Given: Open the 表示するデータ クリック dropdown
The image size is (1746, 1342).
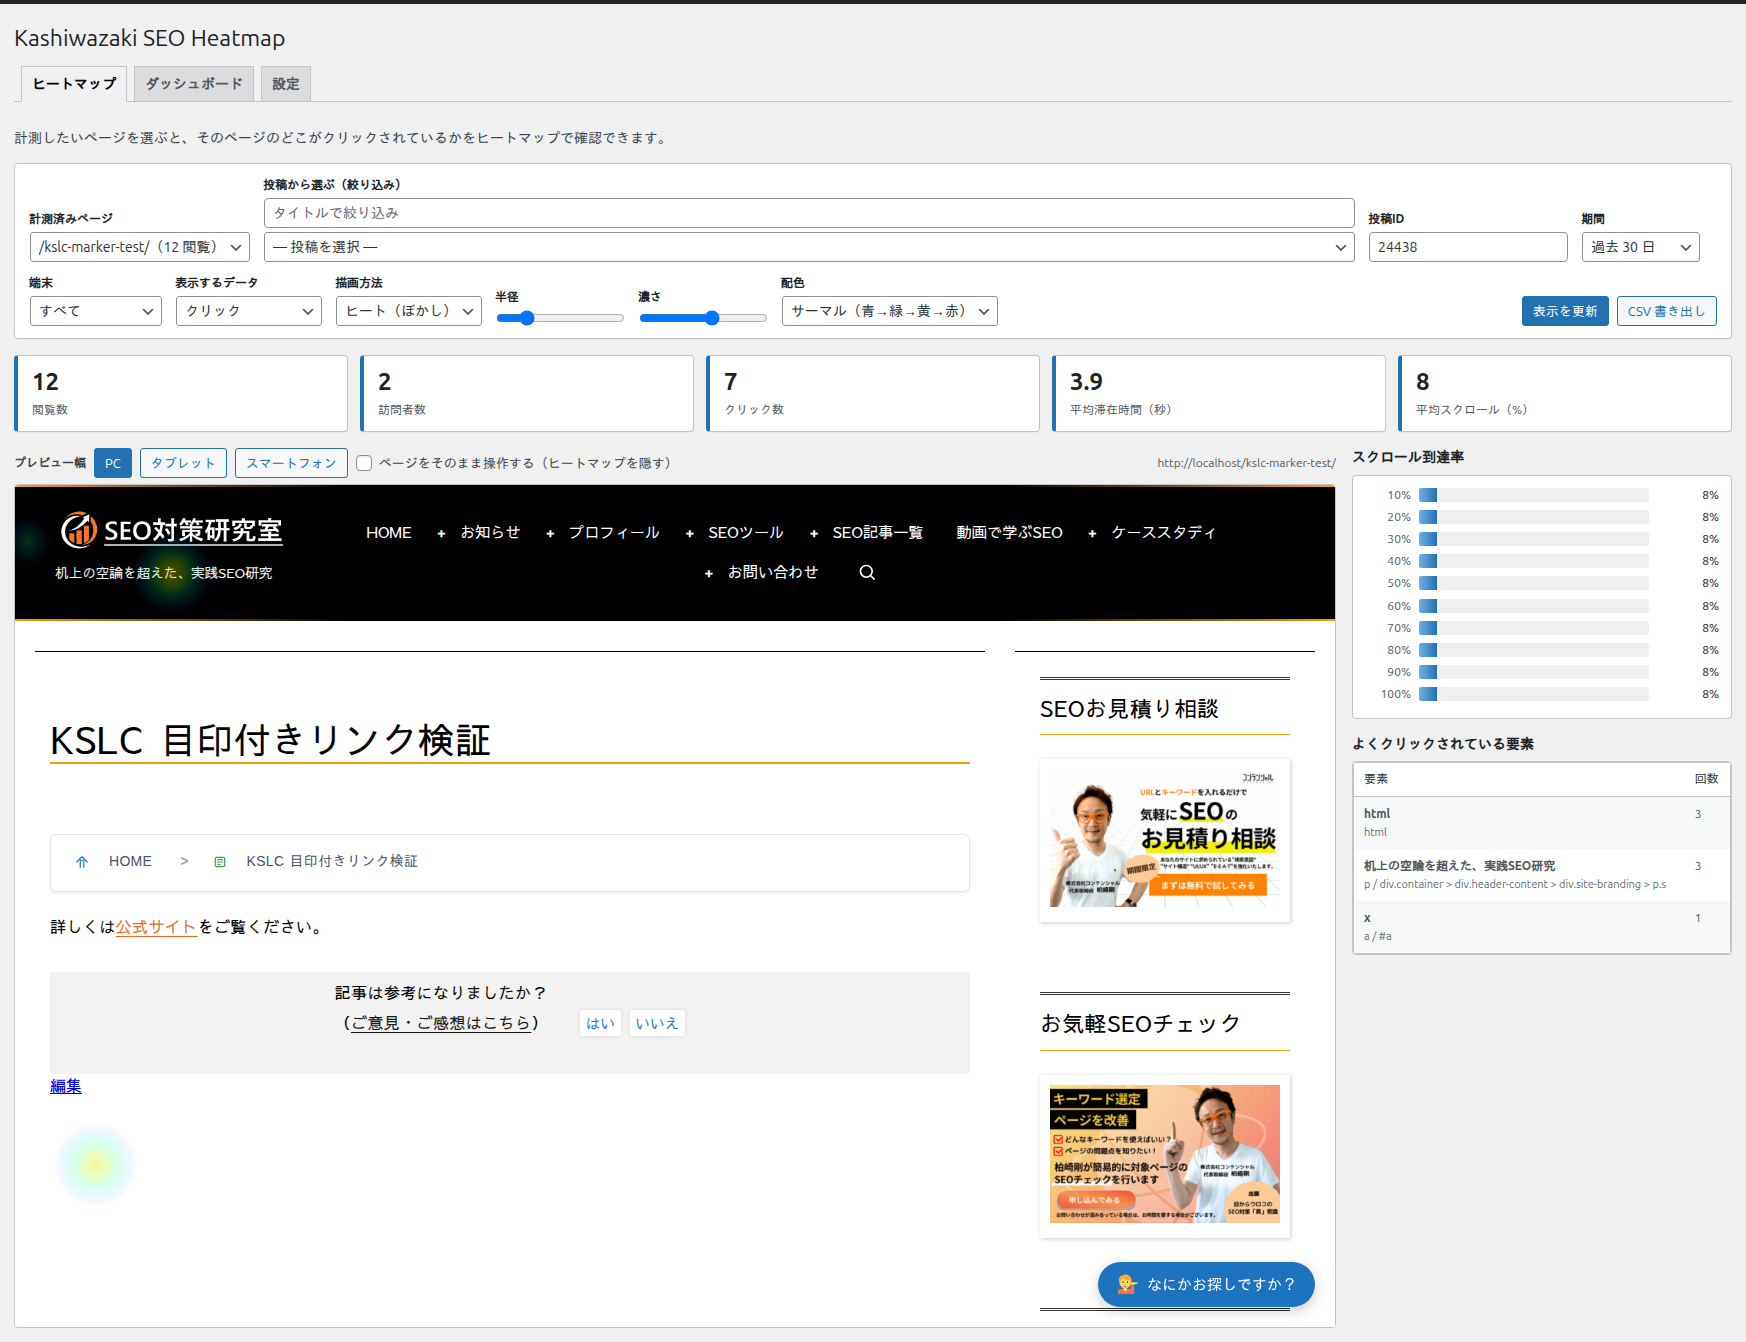Looking at the screenshot, I should tap(249, 311).
